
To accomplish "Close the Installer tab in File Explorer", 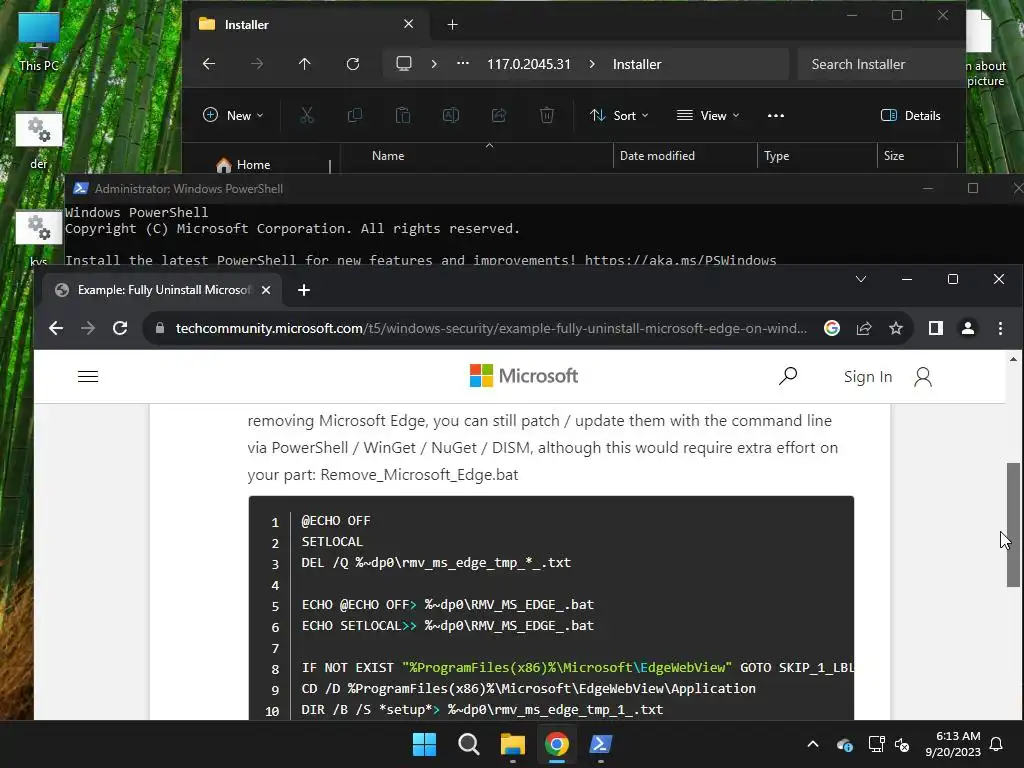I will (409, 24).
